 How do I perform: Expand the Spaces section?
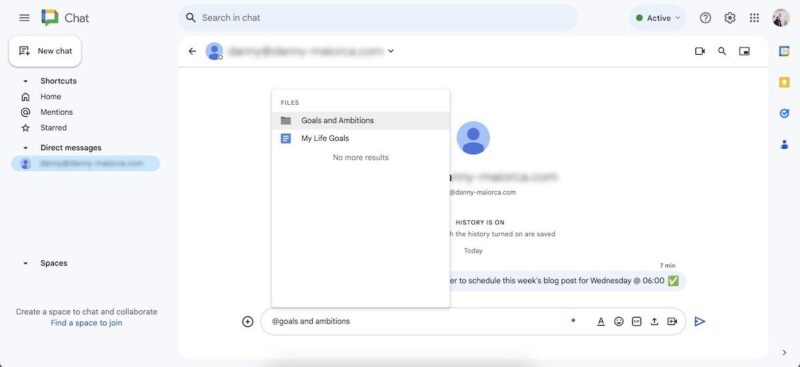click(x=26, y=263)
